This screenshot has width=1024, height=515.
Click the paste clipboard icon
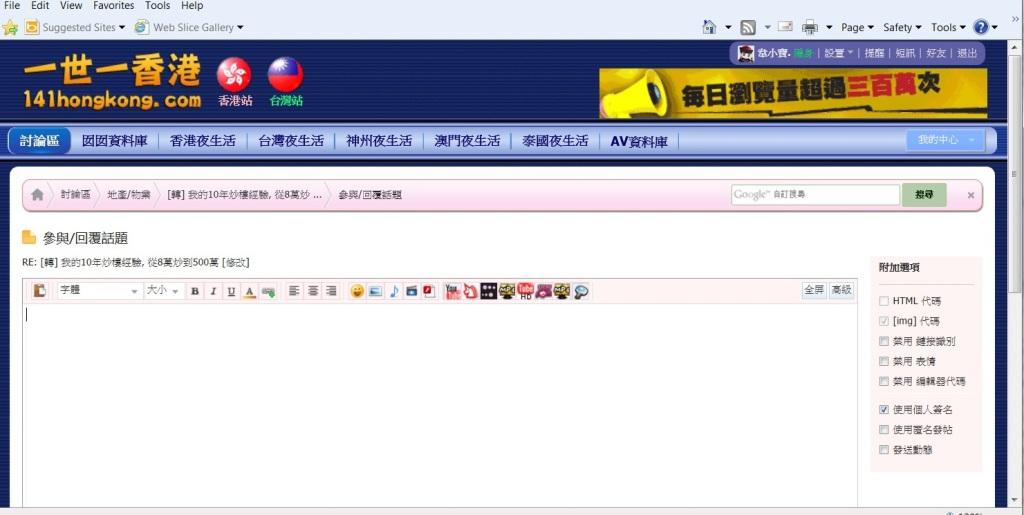point(40,291)
